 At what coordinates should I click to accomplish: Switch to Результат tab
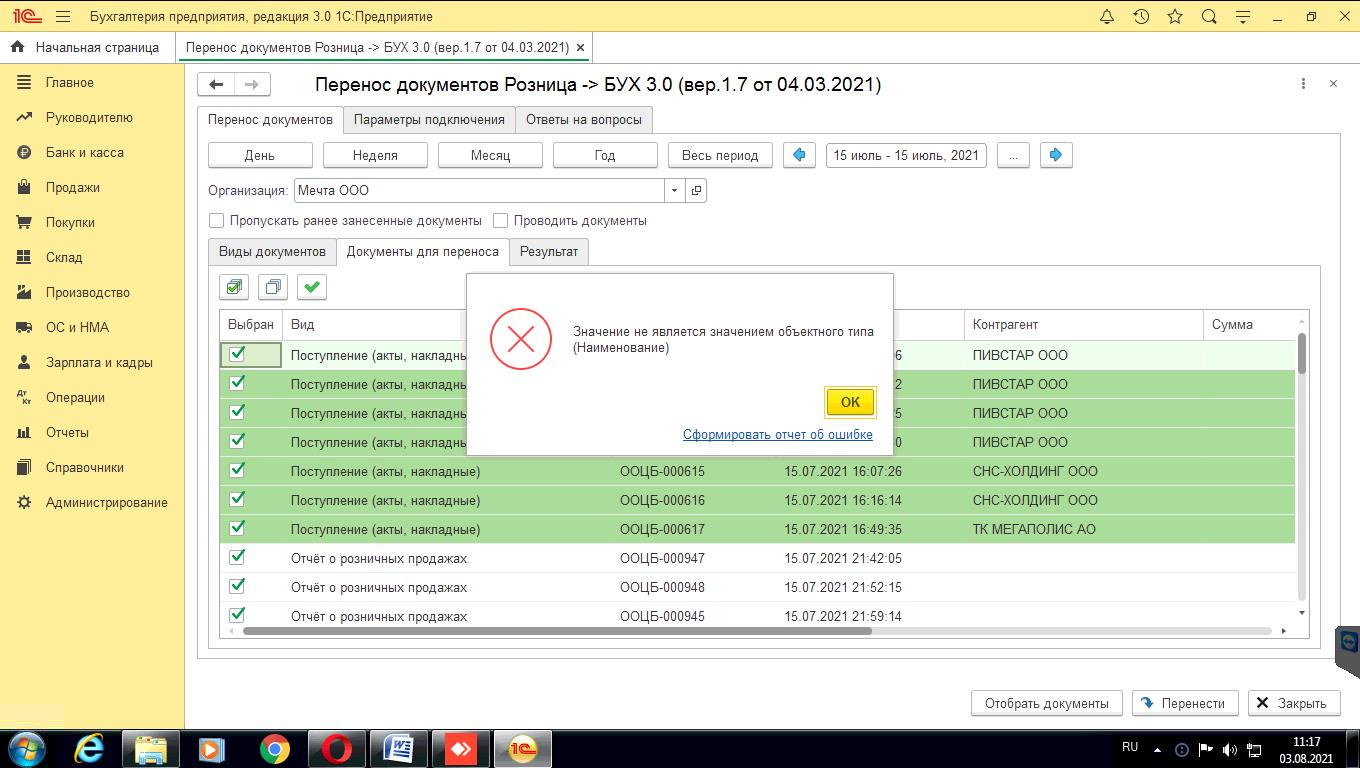coord(549,251)
